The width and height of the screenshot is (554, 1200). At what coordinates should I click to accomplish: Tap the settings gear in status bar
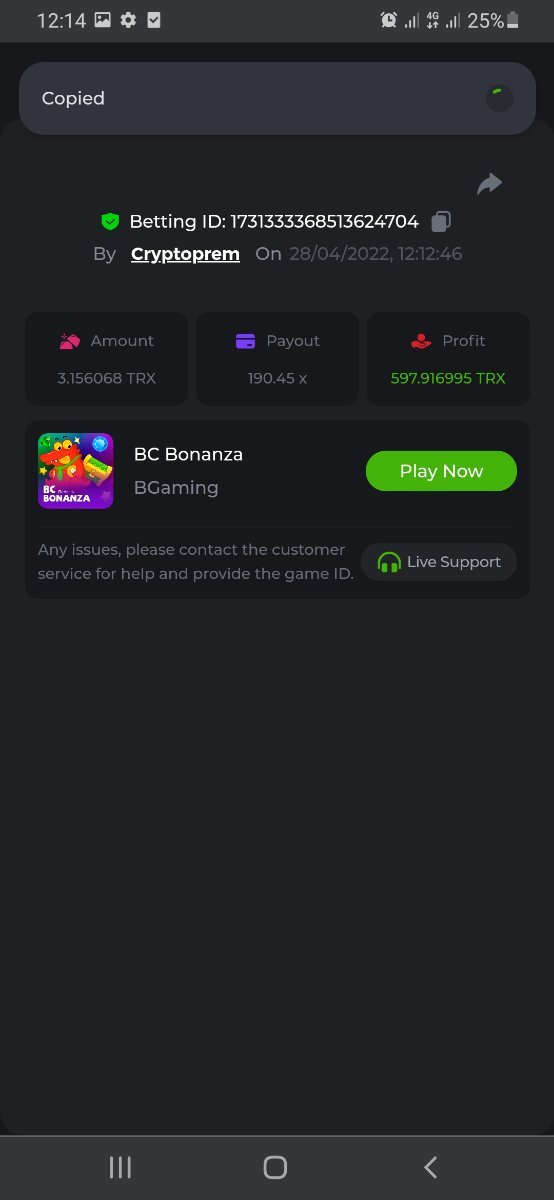tap(128, 20)
